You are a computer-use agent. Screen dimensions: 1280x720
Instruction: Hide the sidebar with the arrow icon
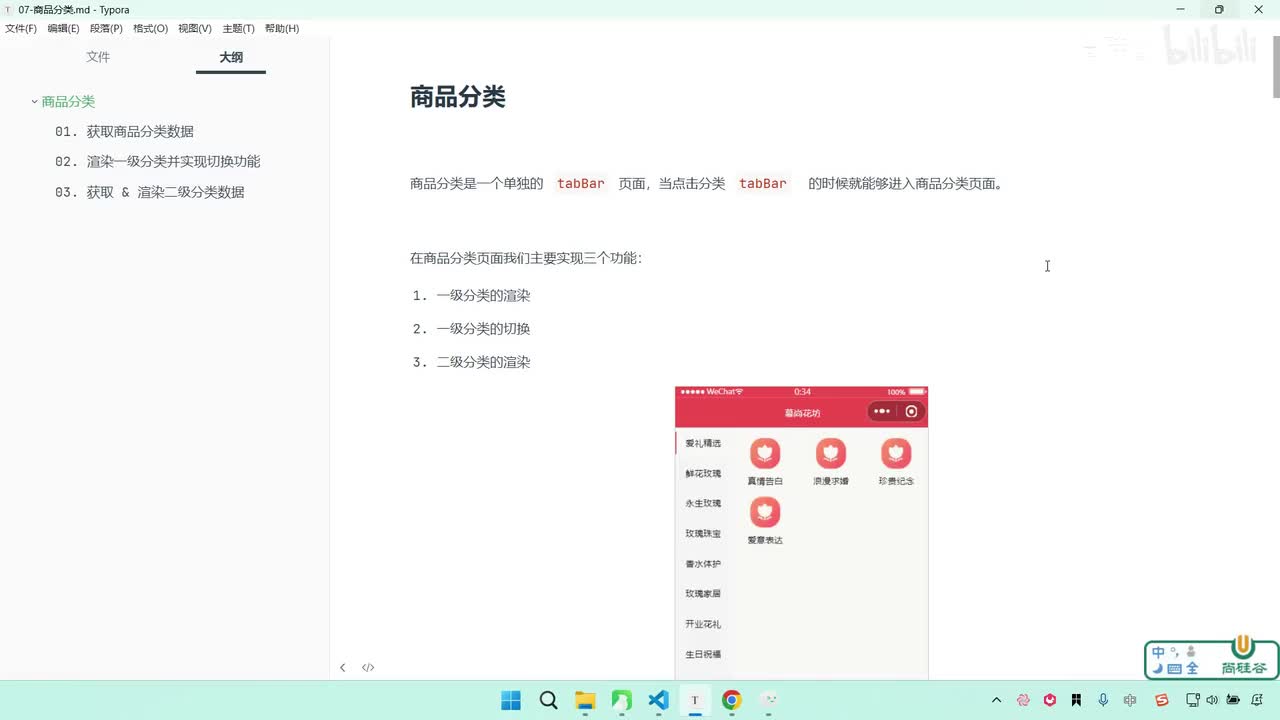[342, 667]
